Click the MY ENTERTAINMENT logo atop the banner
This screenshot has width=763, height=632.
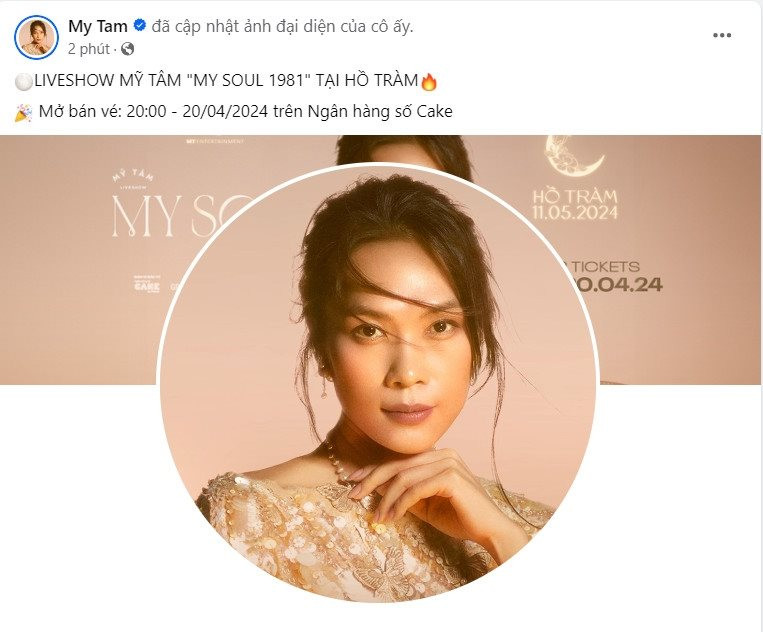click(215, 141)
